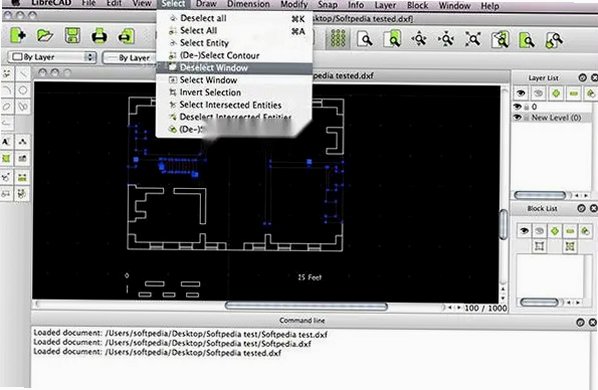Viewport: 598px width, 390px height.
Task: Select the Spline tool in the left toolbox
Action: pos(23,106)
